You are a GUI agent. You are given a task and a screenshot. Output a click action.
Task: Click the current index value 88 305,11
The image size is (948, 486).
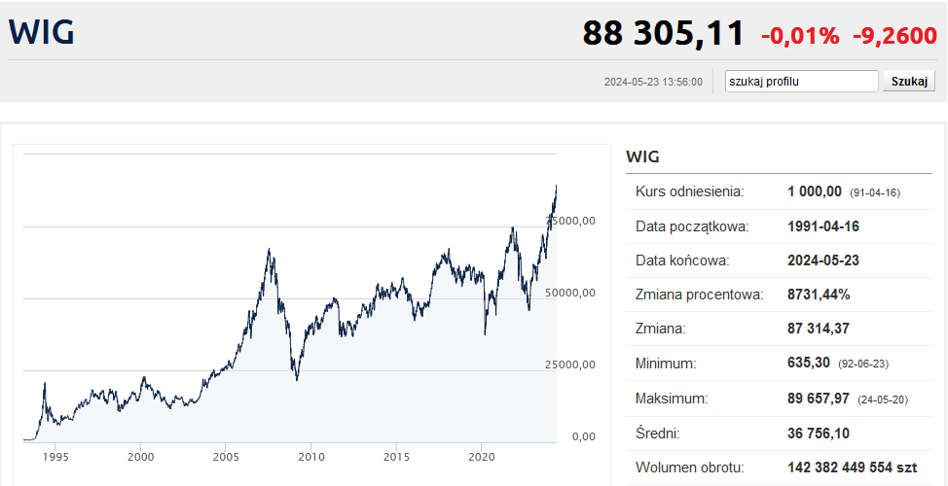pyautogui.click(x=663, y=33)
